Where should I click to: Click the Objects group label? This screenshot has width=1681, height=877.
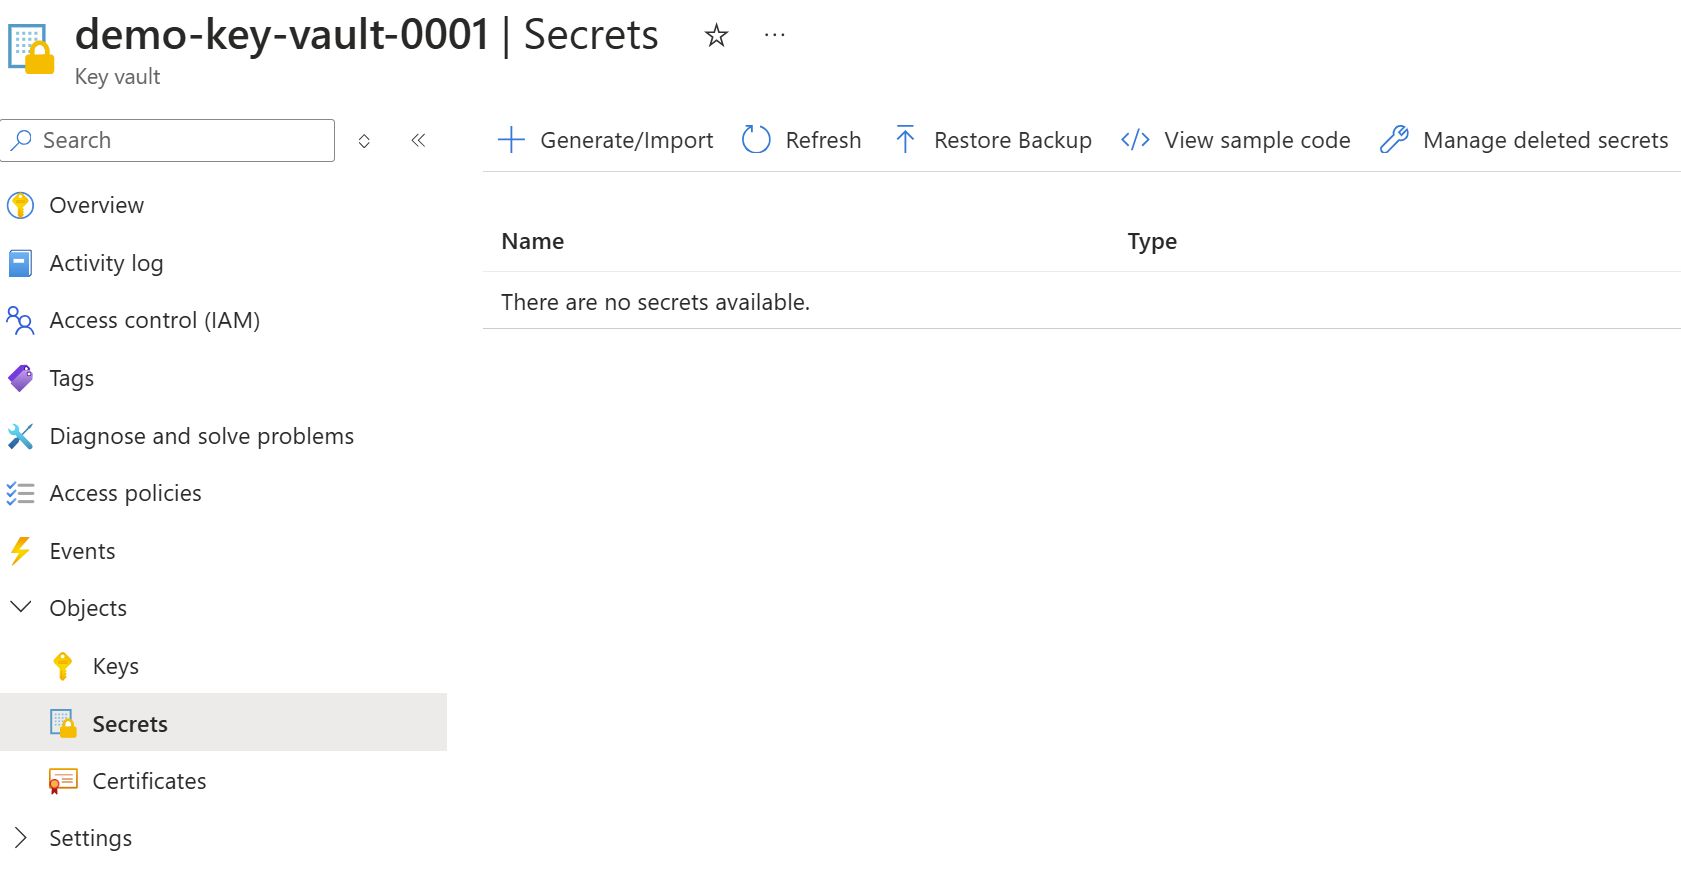[88, 608]
